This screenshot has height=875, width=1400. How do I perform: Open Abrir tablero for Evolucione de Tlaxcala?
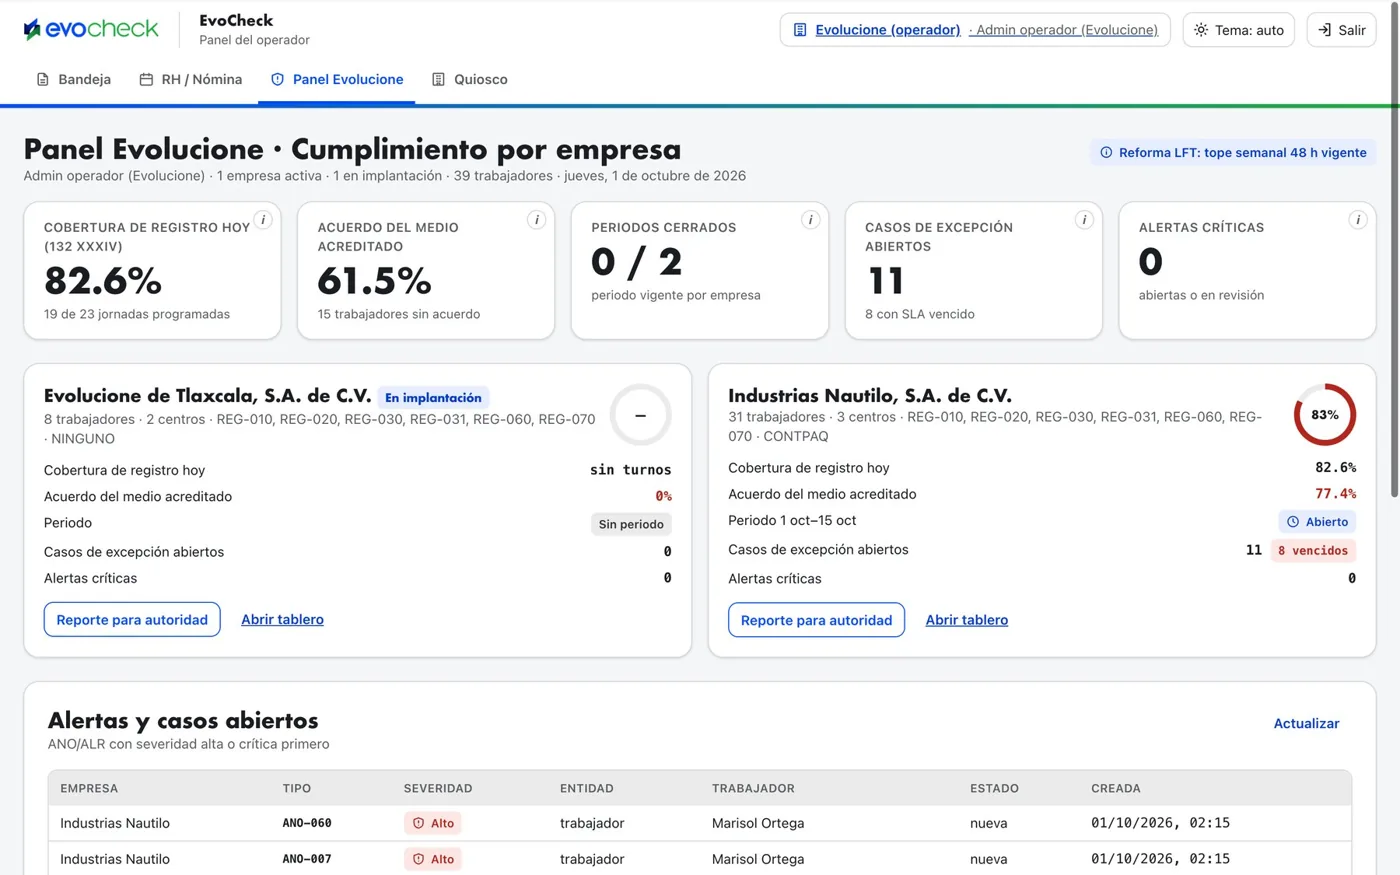[x=282, y=620]
